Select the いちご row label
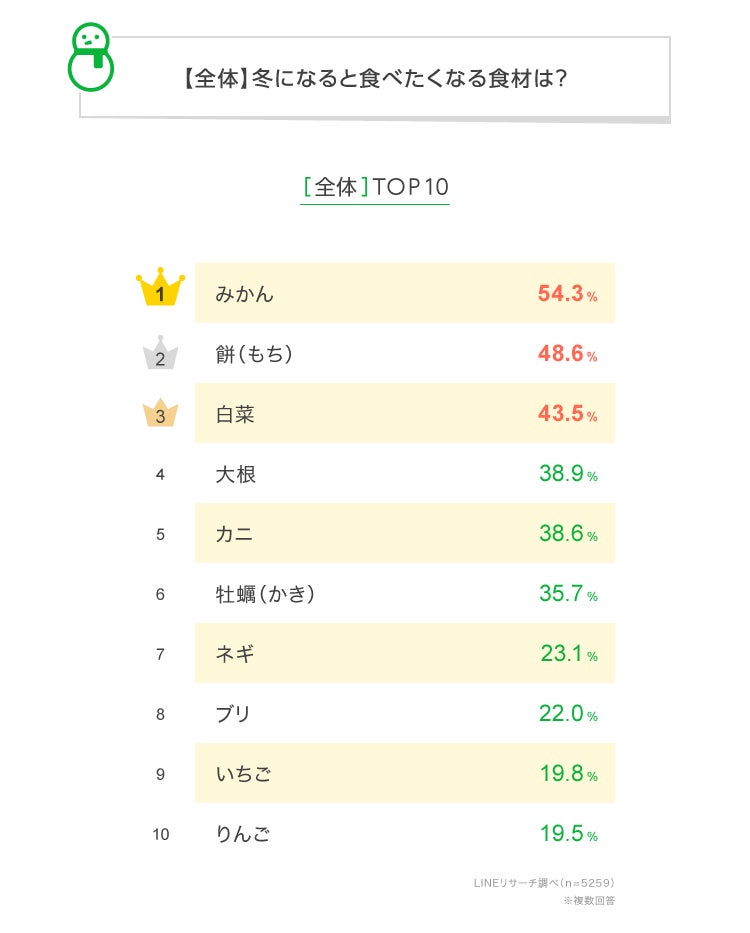Image resolution: width=750 pixels, height=933 pixels. 244,774
